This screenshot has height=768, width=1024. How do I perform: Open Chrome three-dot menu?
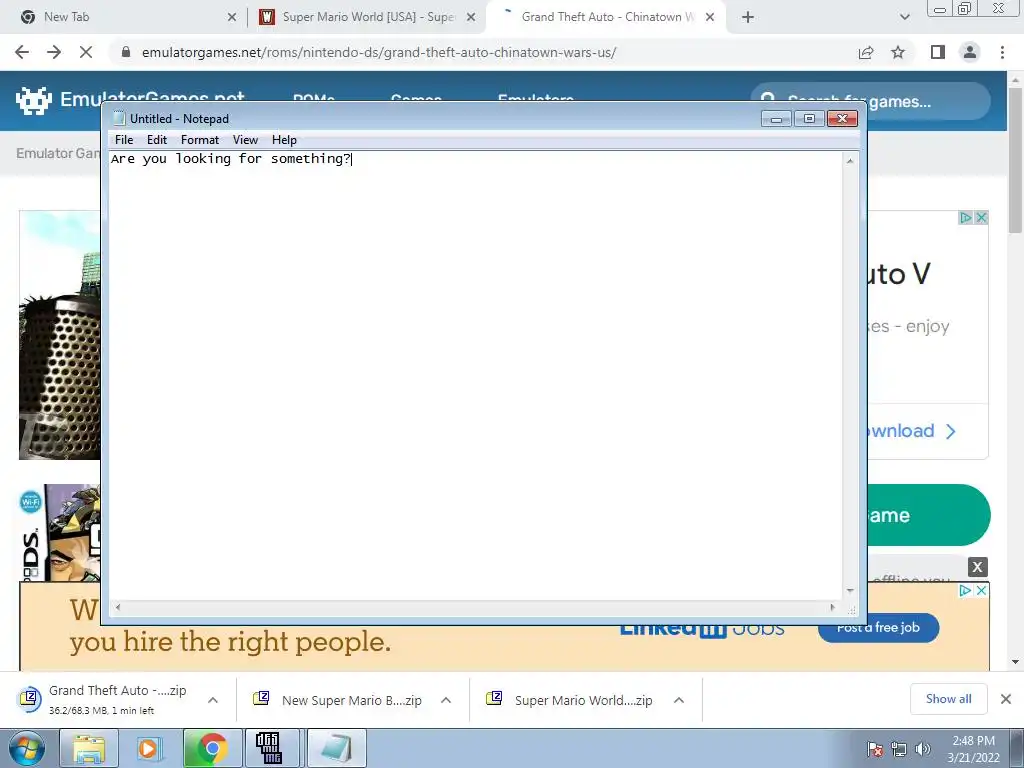pos(1002,52)
